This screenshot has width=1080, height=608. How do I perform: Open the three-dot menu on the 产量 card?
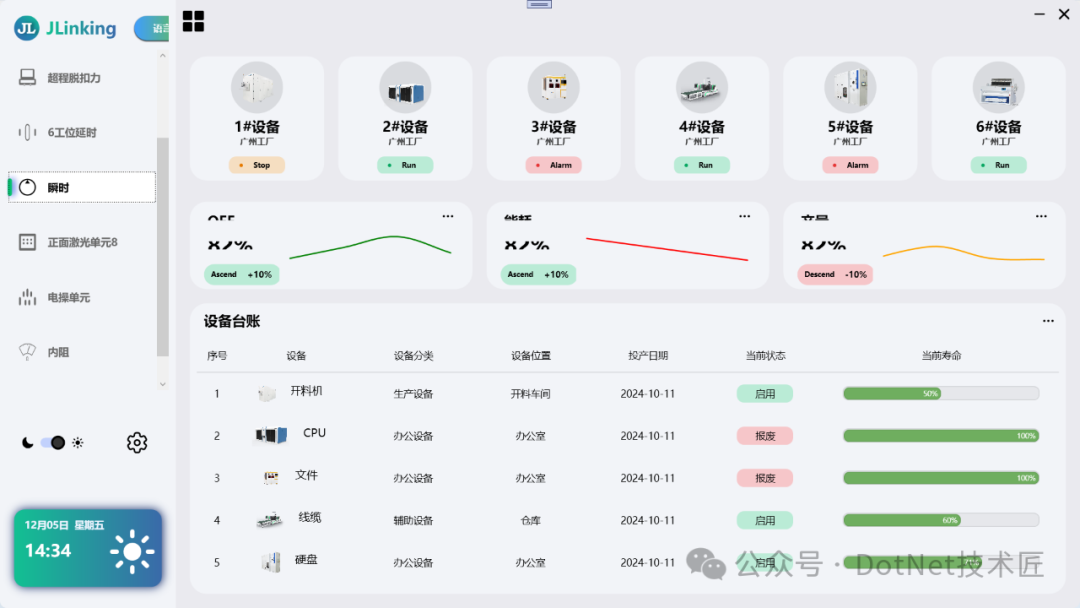point(1040,214)
